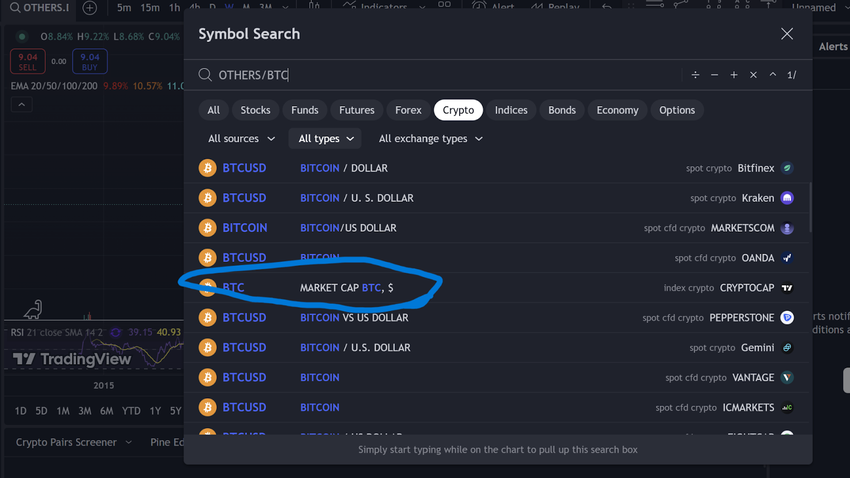Insert the multiplication operator symbol
Viewport: 850px width, 478px height.
(x=753, y=75)
